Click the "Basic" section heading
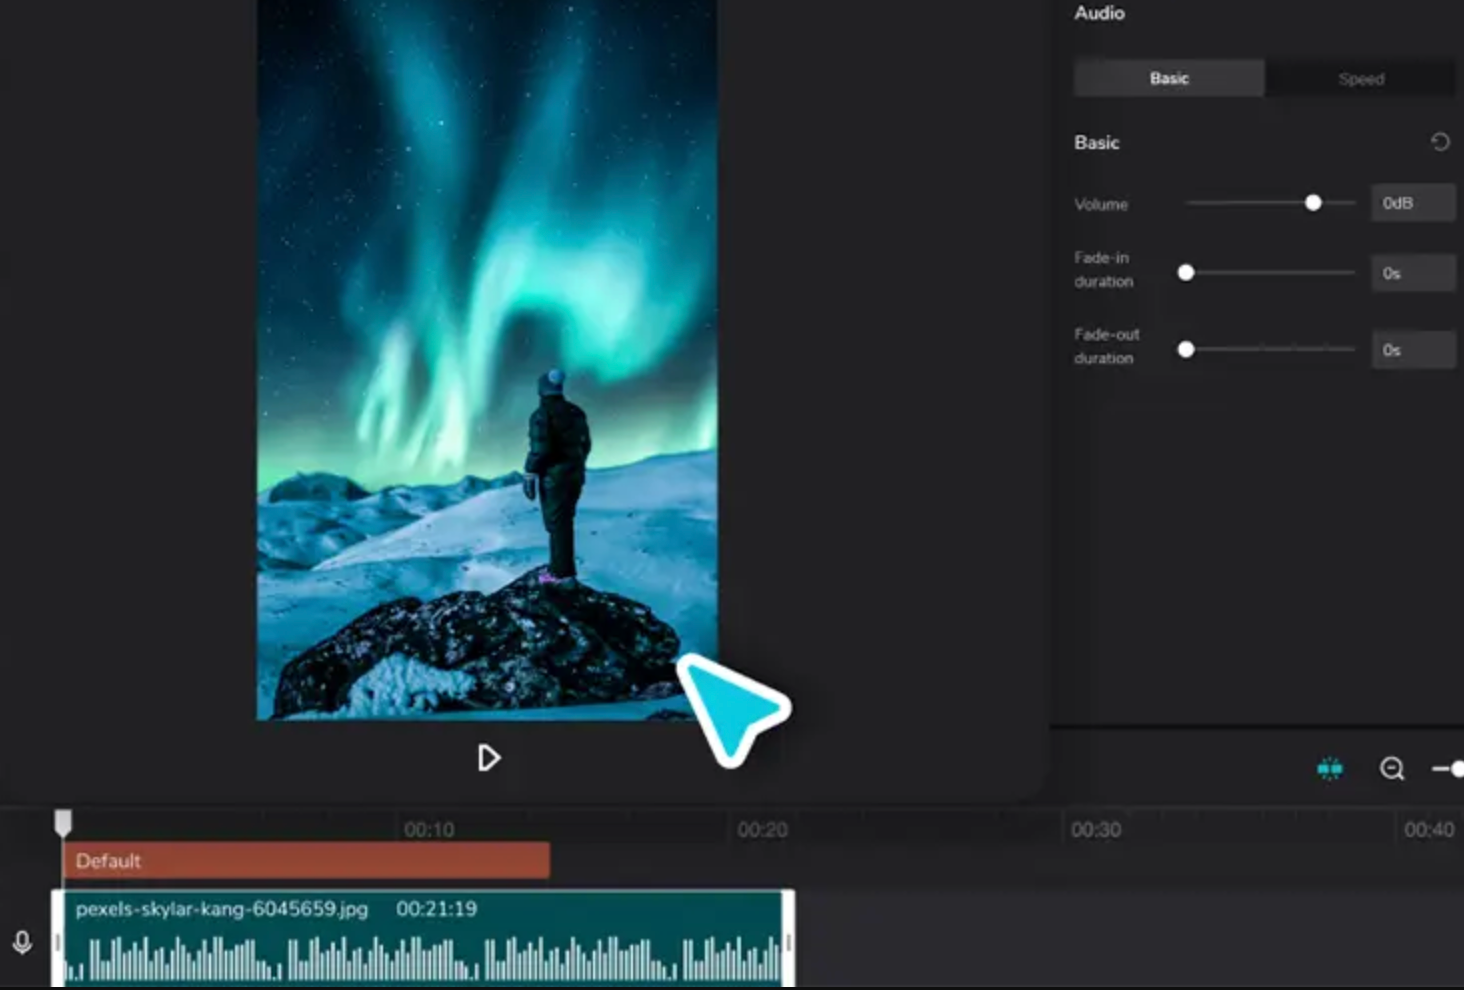 click(1096, 142)
